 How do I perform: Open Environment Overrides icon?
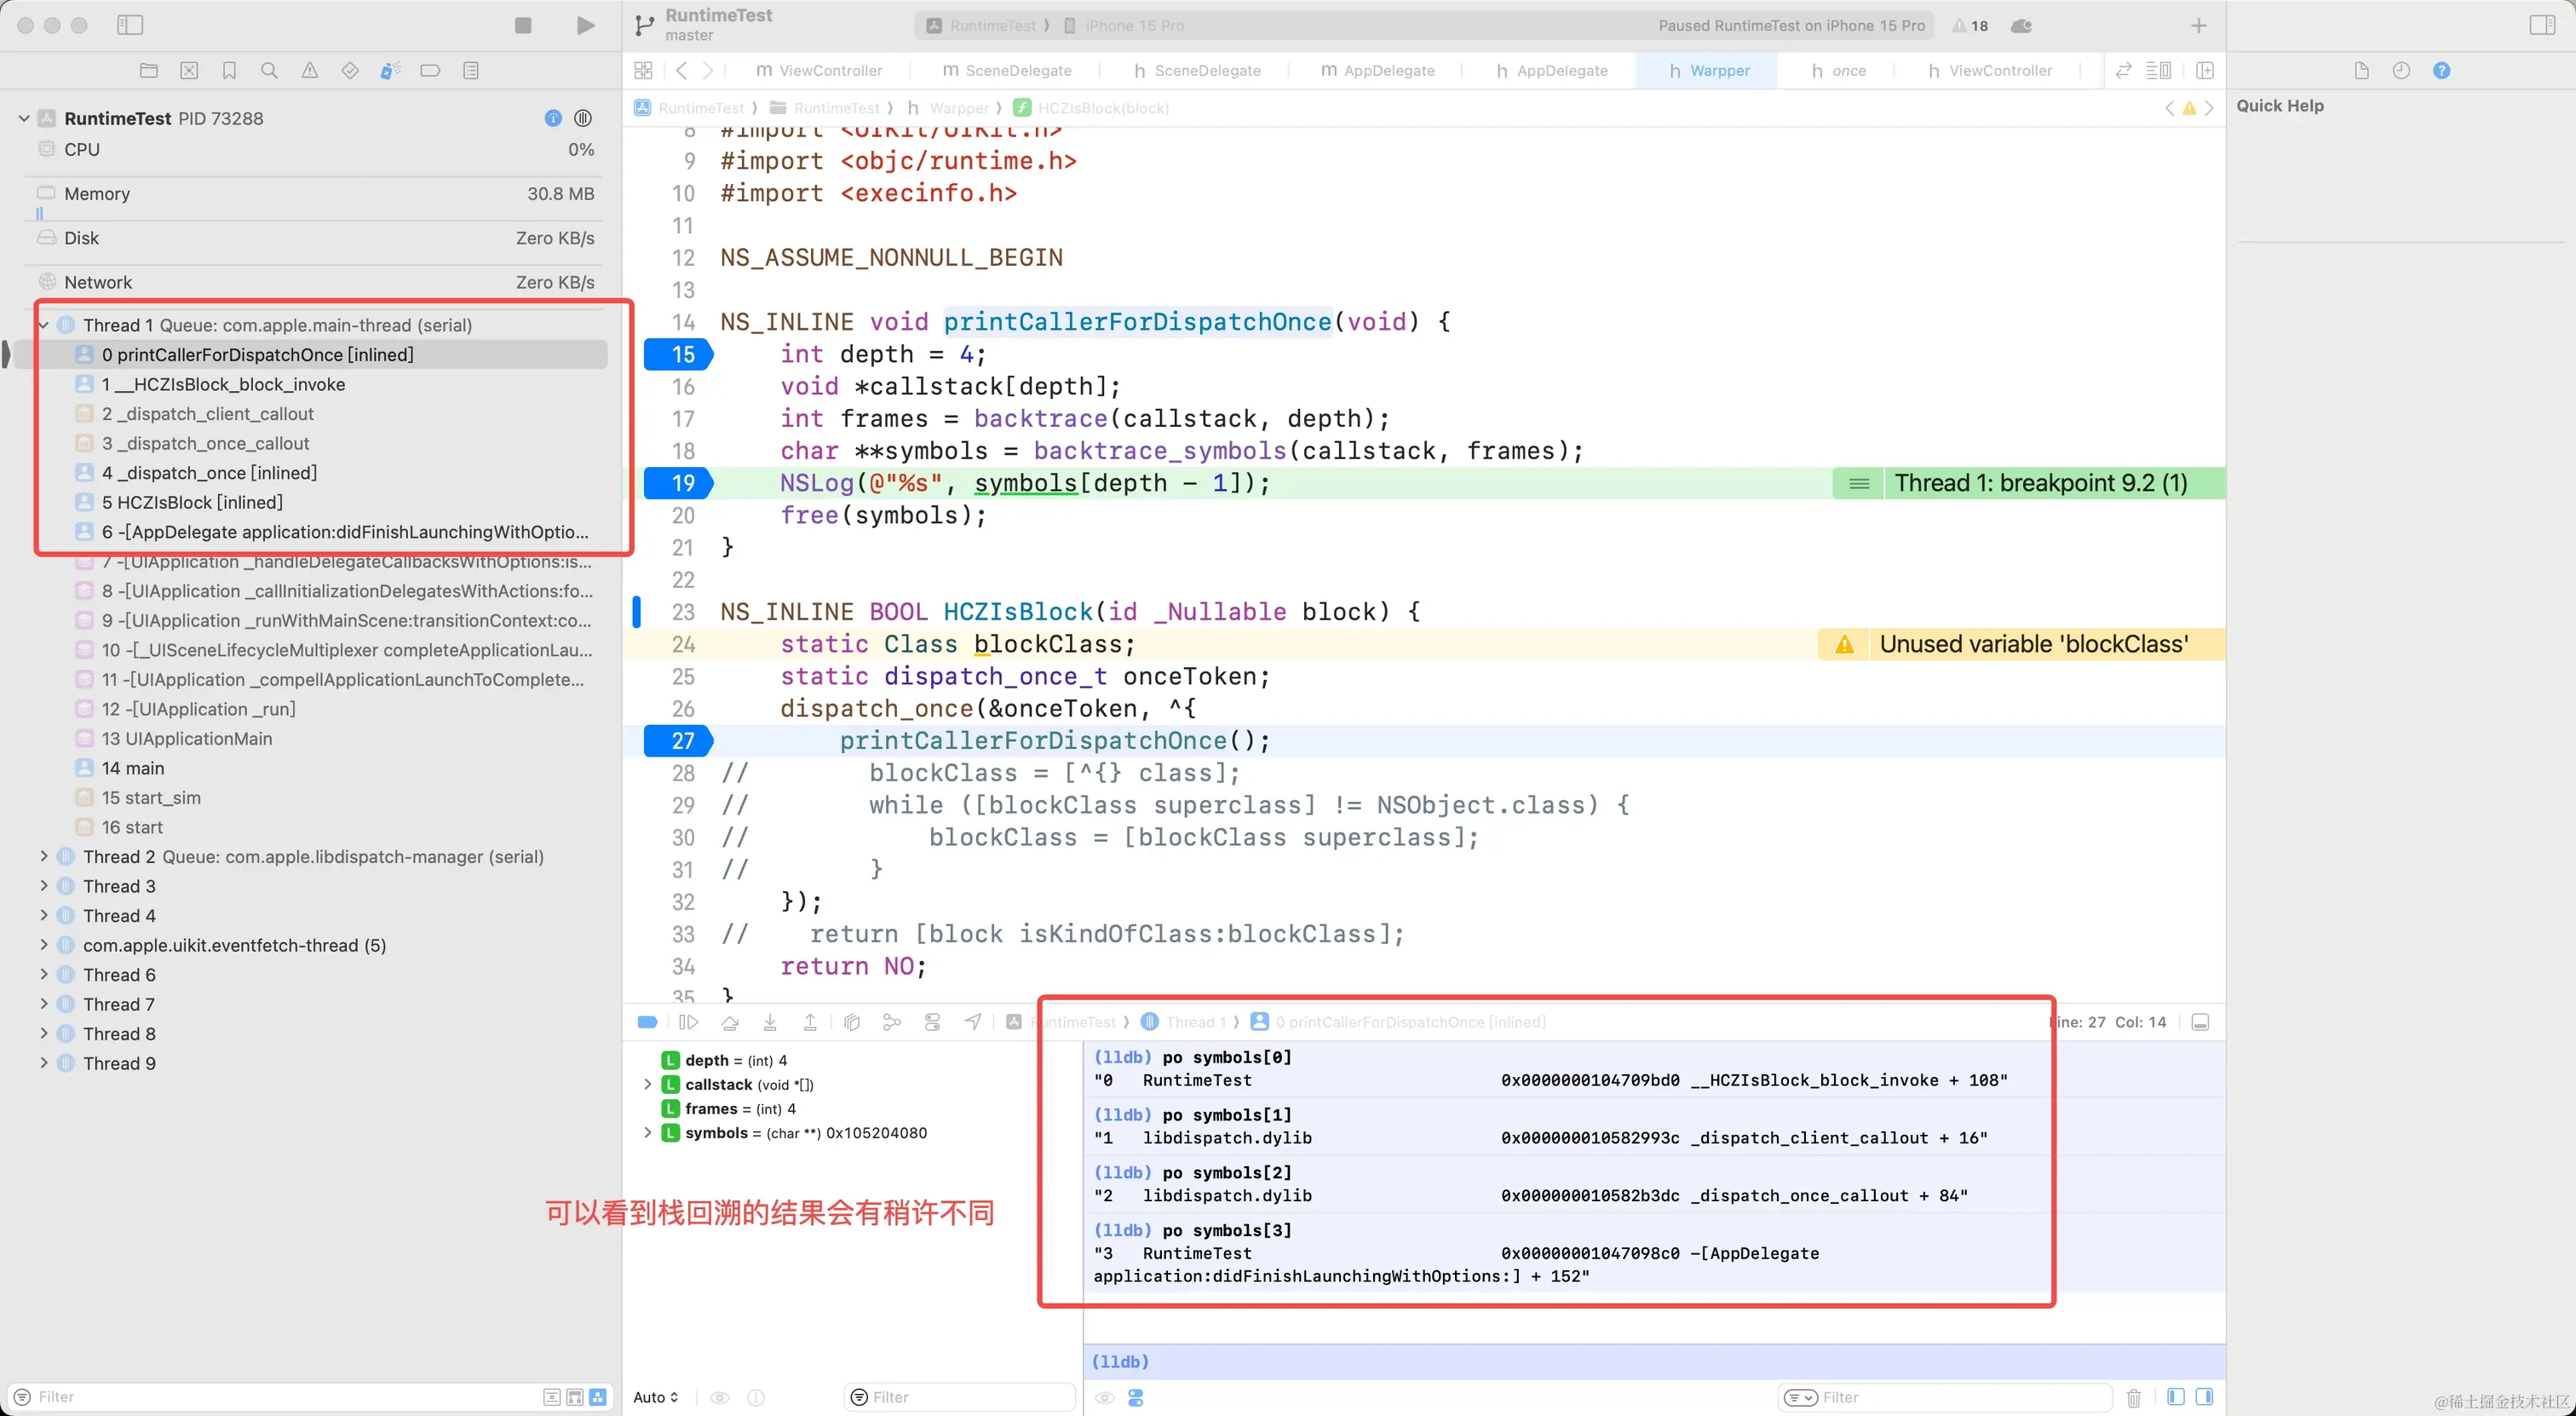click(932, 1022)
